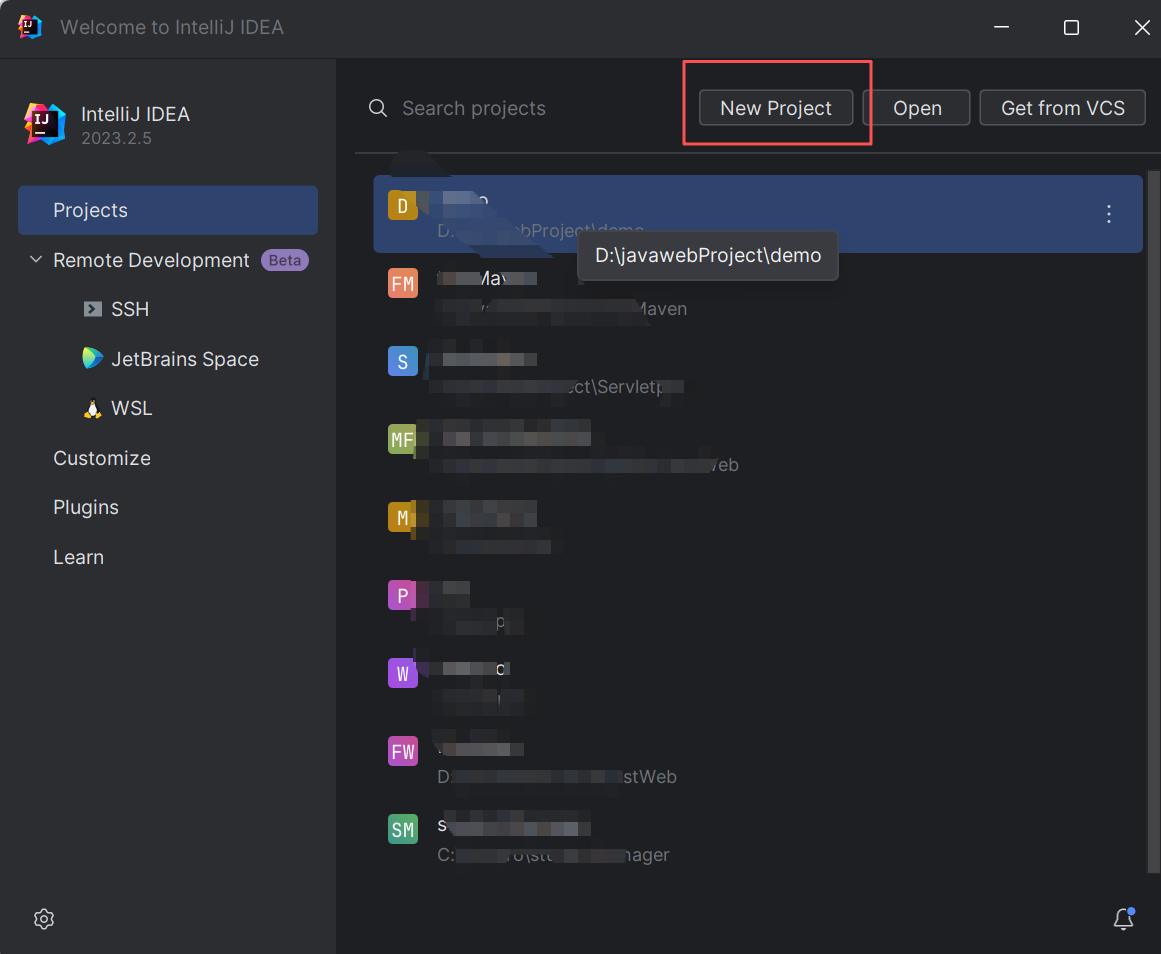
Task: Click the SM project icon
Action: (x=403, y=830)
